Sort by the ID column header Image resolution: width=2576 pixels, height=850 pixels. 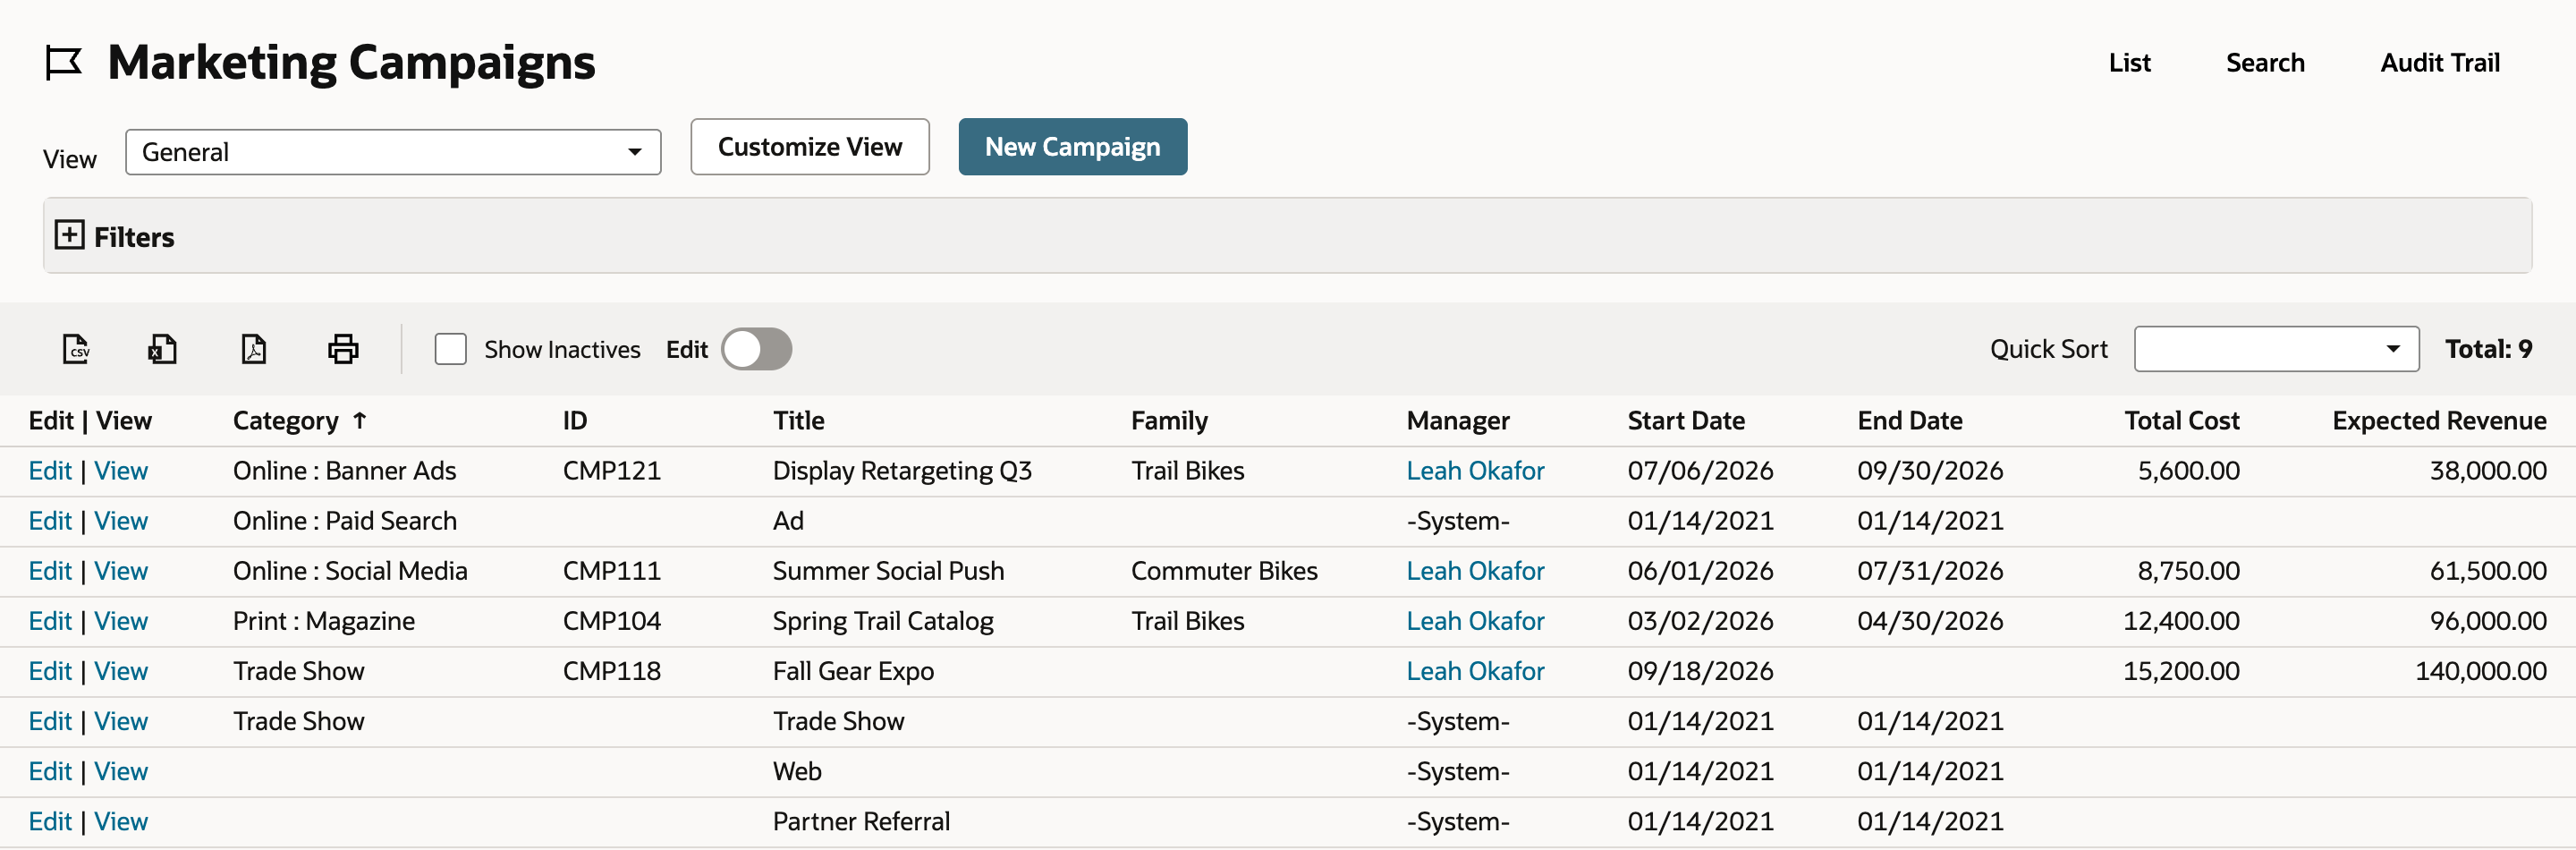coord(575,421)
